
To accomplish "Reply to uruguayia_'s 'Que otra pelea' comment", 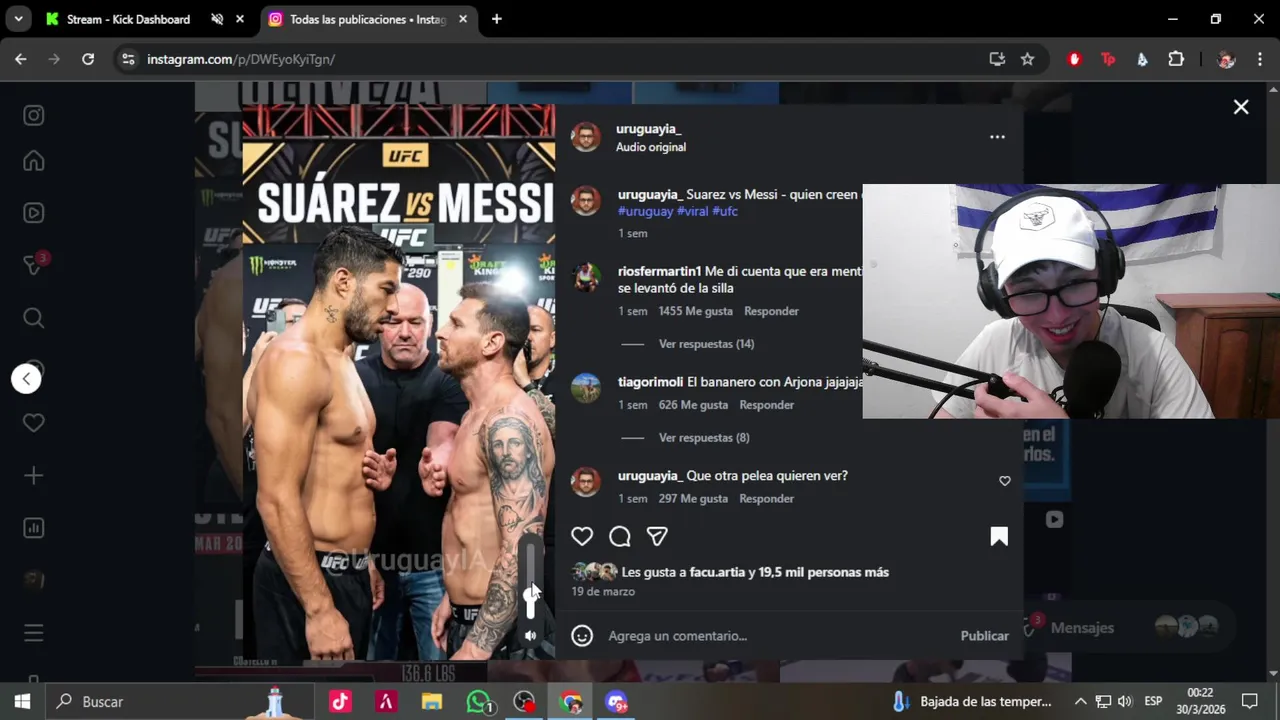I will pyautogui.click(x=766, y=499).
